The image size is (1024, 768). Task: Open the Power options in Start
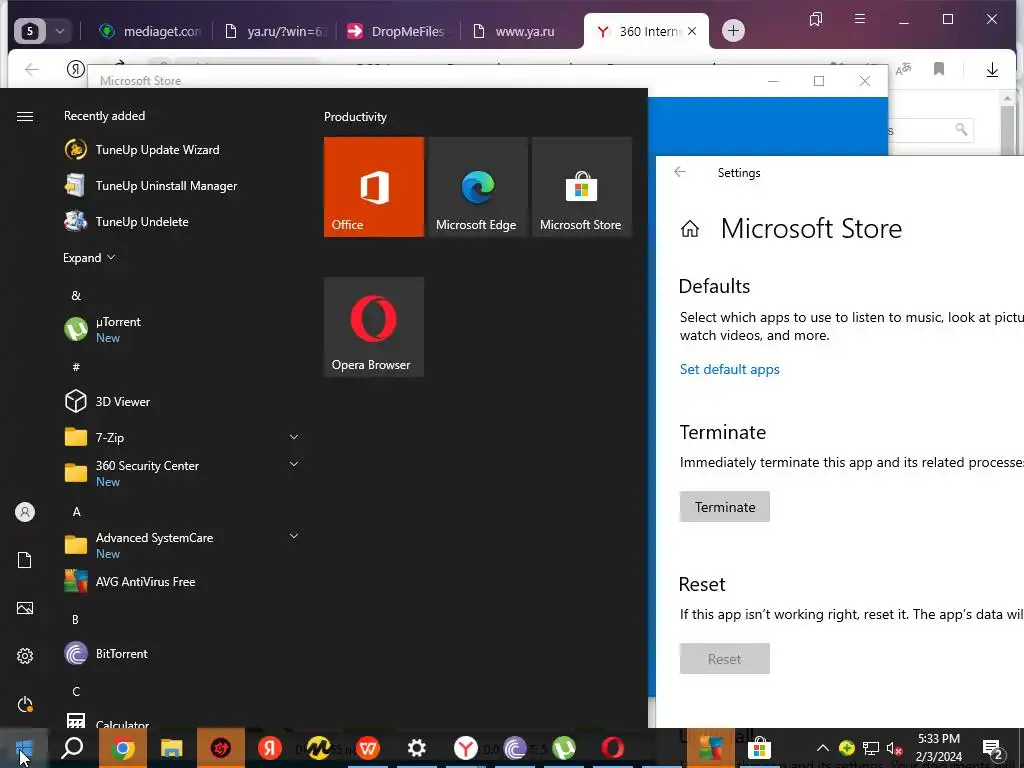(25, 705)
